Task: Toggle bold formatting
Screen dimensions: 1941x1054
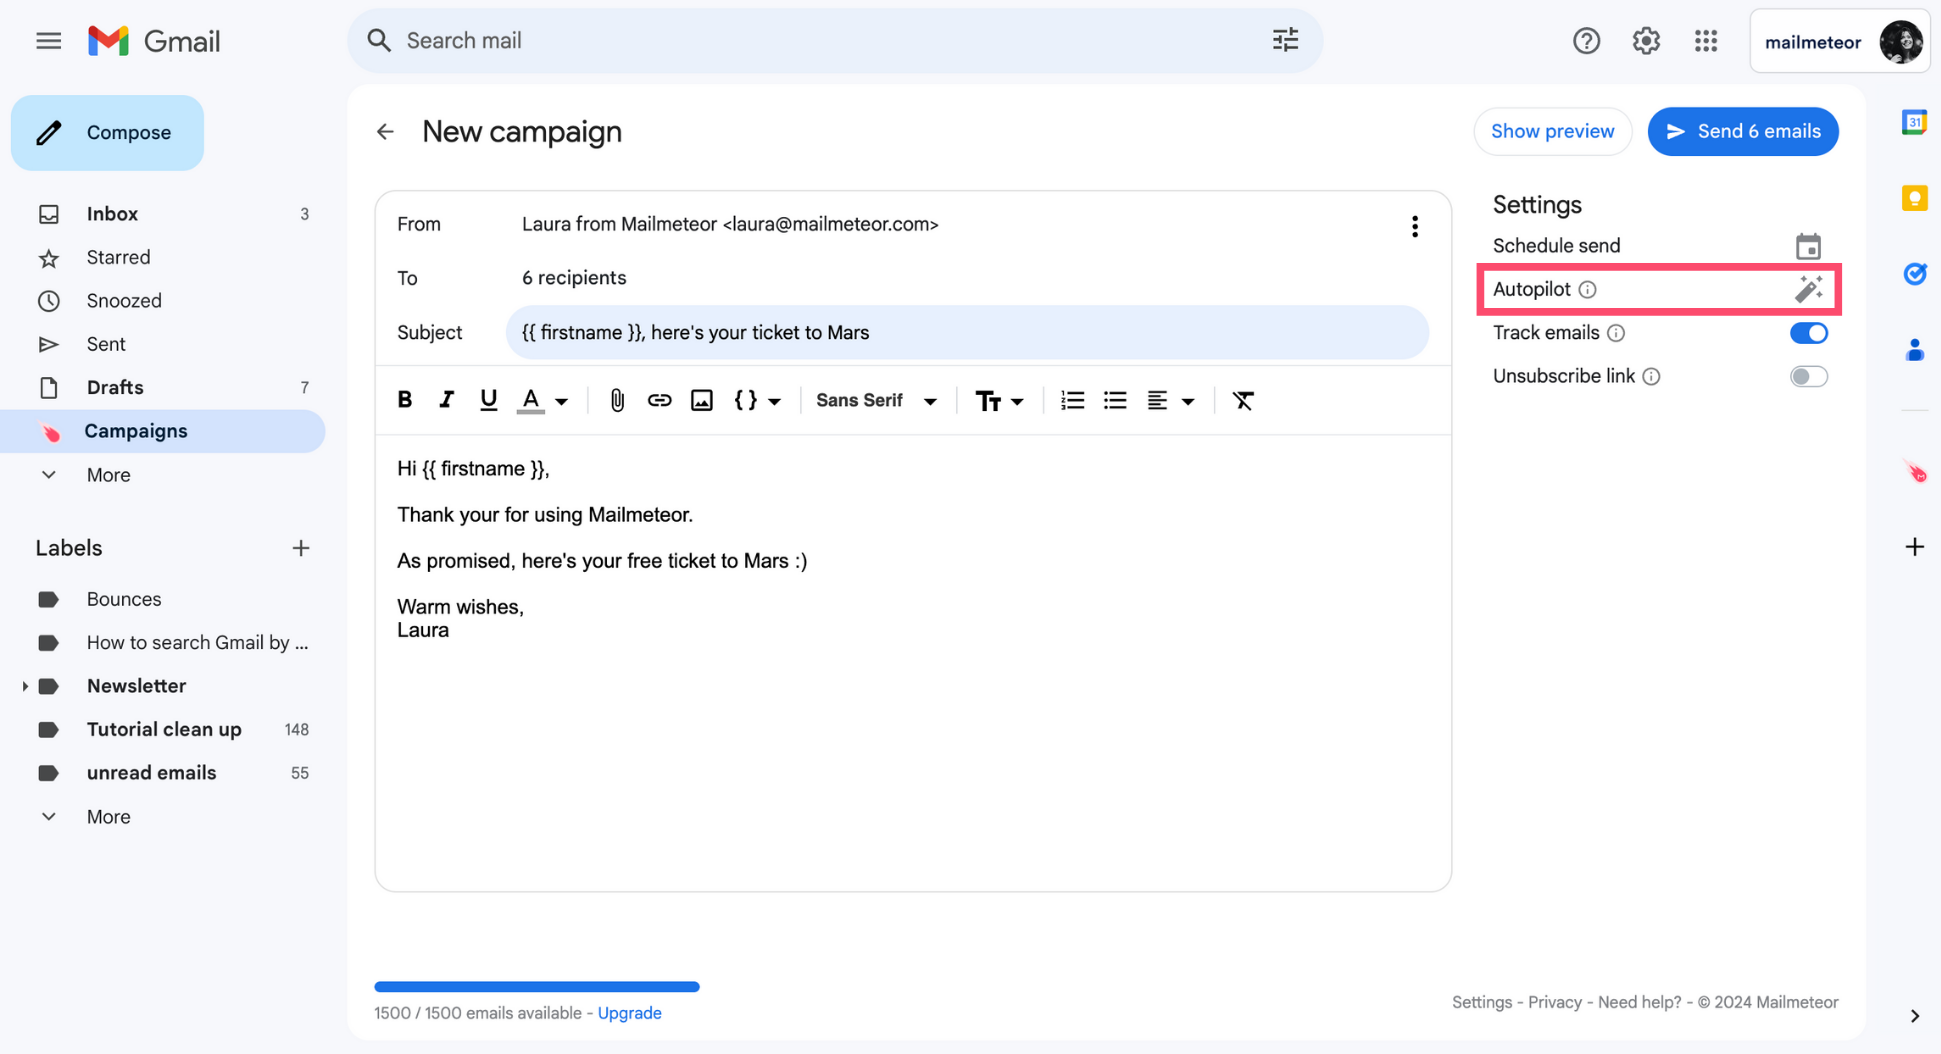Action: (405, 400)
